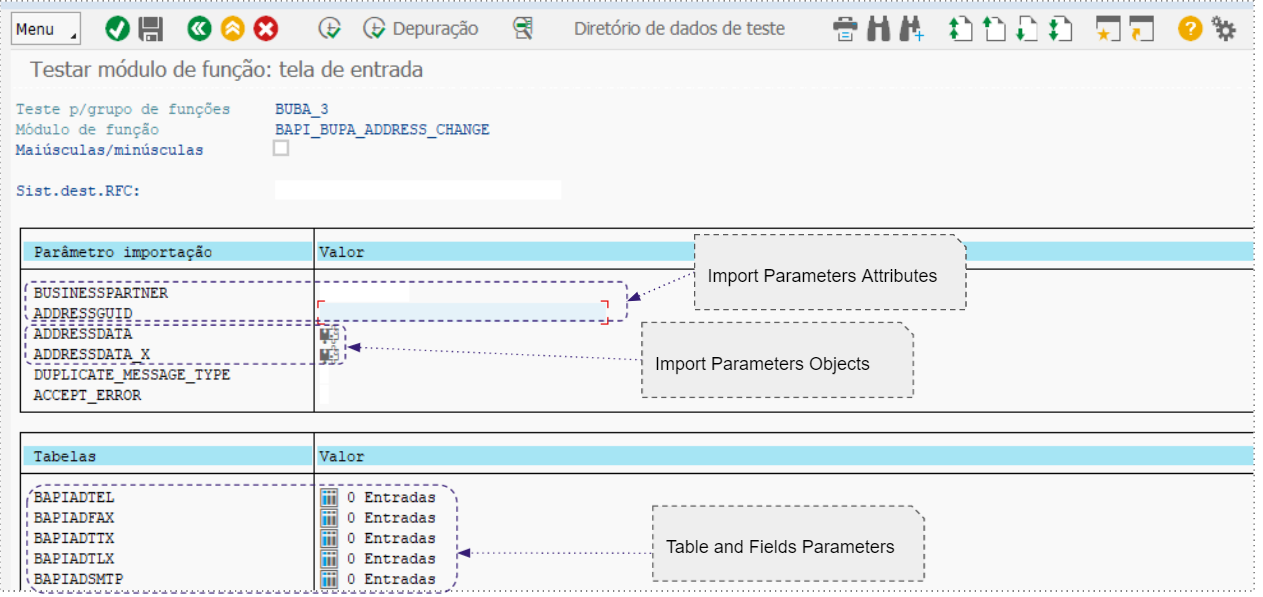Open the gear customize layout icon
This screenshot has height=597, width=1263.
pyautogui.click(x=1223, y=29)
